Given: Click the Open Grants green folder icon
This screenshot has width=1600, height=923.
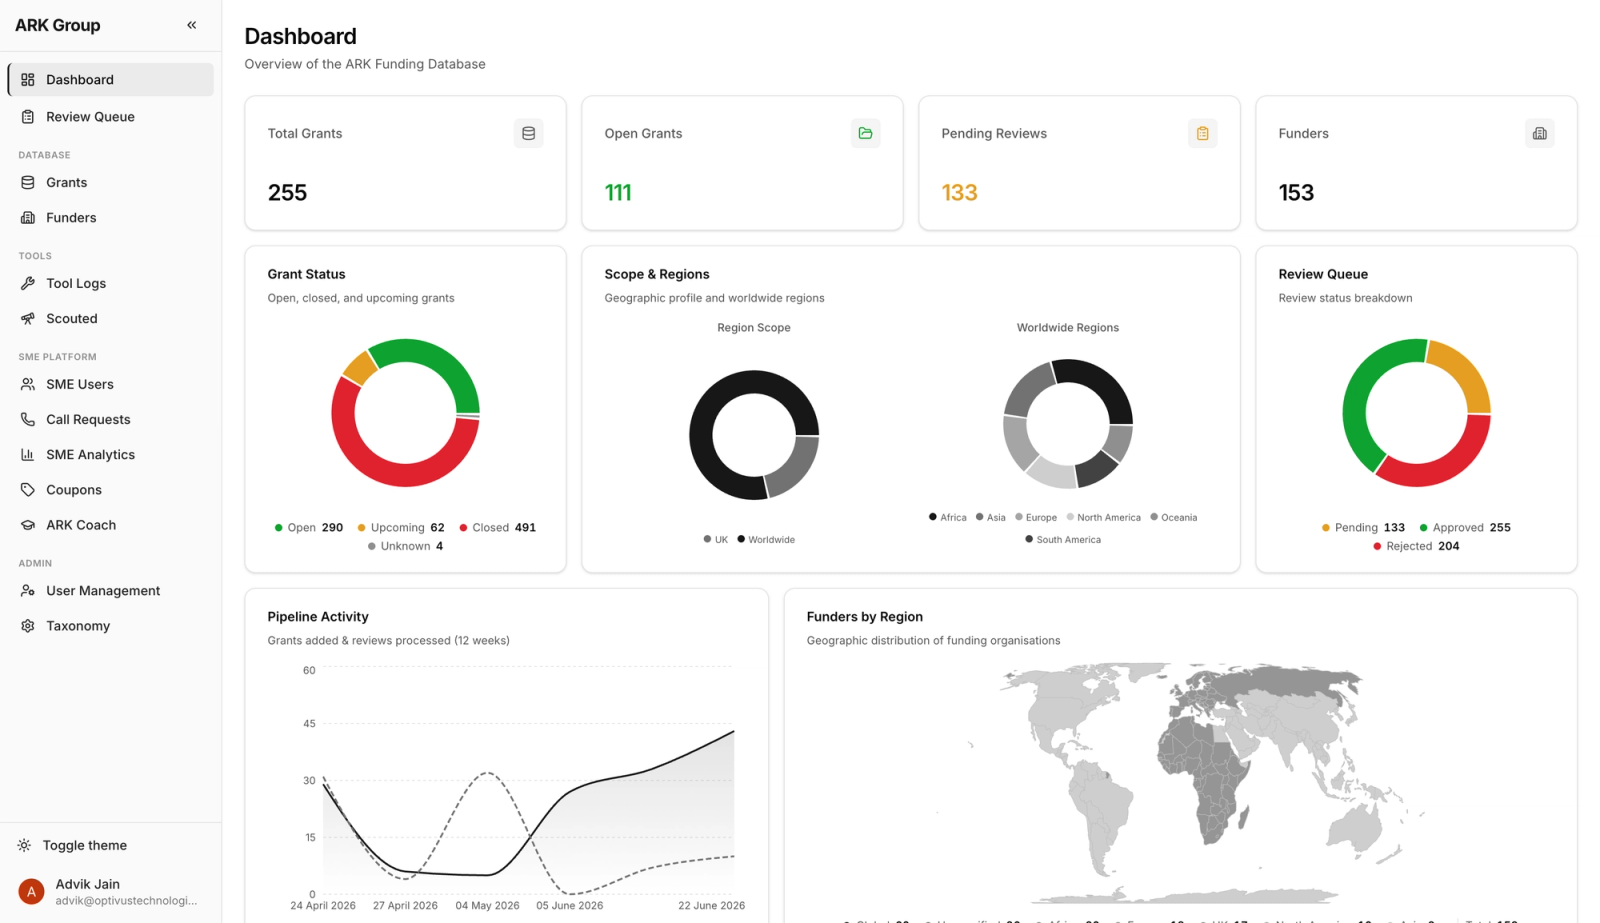Looking at the screenshot, I should tap(866, 133).
